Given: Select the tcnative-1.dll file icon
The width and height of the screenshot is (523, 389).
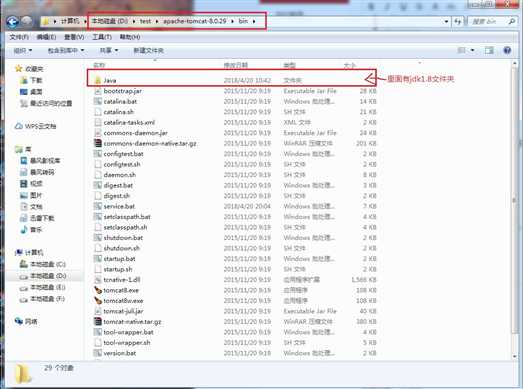Looking at the screenshot, I should 98,280.
